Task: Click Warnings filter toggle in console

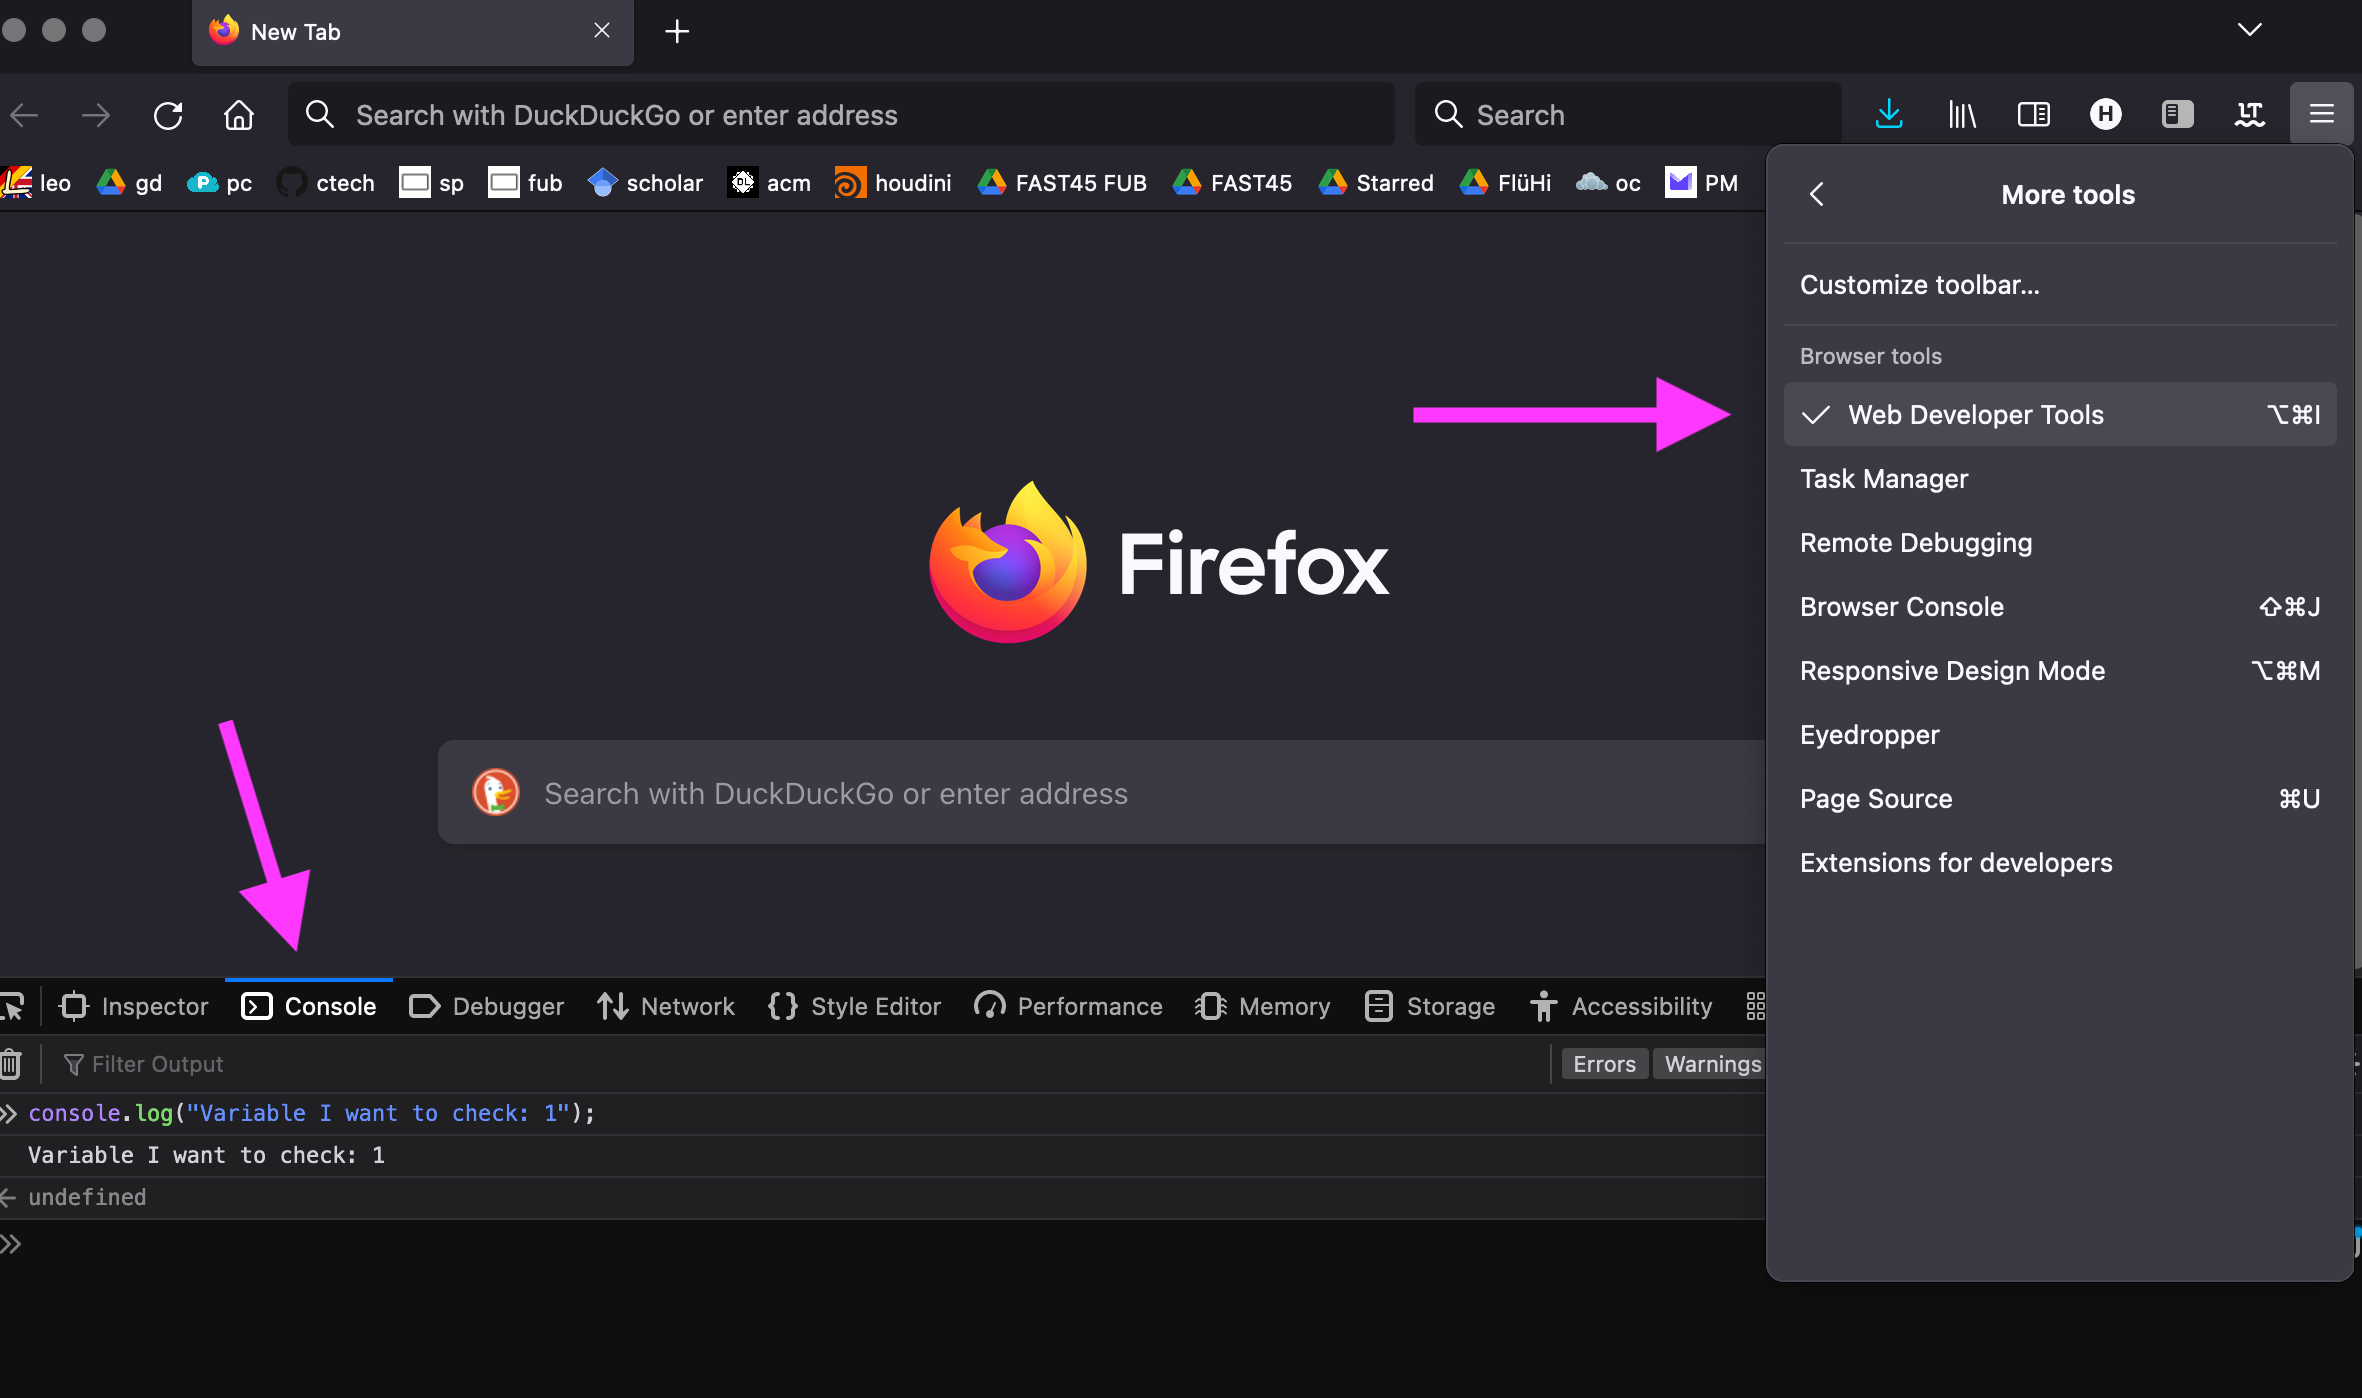Action: click(x=1710, y=1063)
